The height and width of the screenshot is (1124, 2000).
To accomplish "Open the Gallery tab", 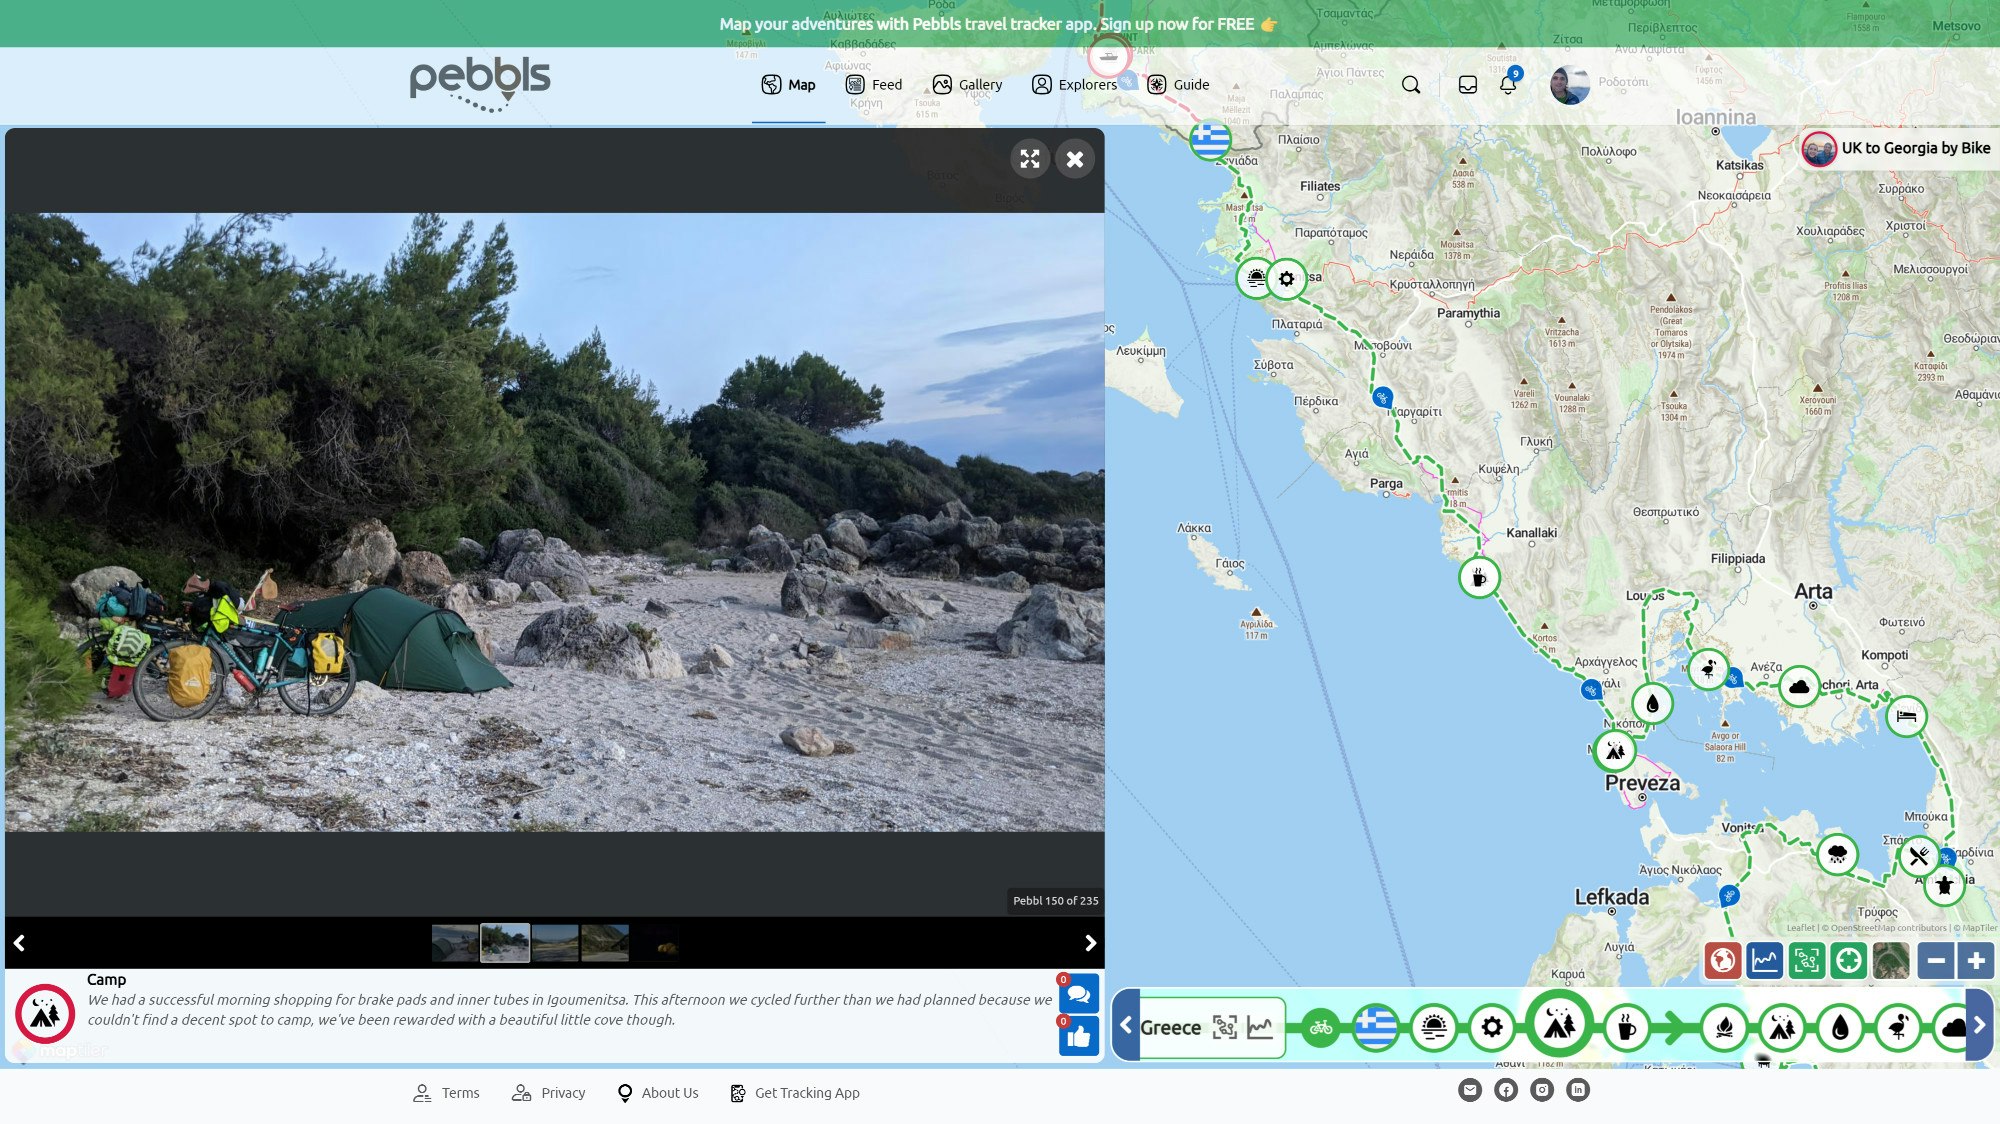I will [967, 85].
